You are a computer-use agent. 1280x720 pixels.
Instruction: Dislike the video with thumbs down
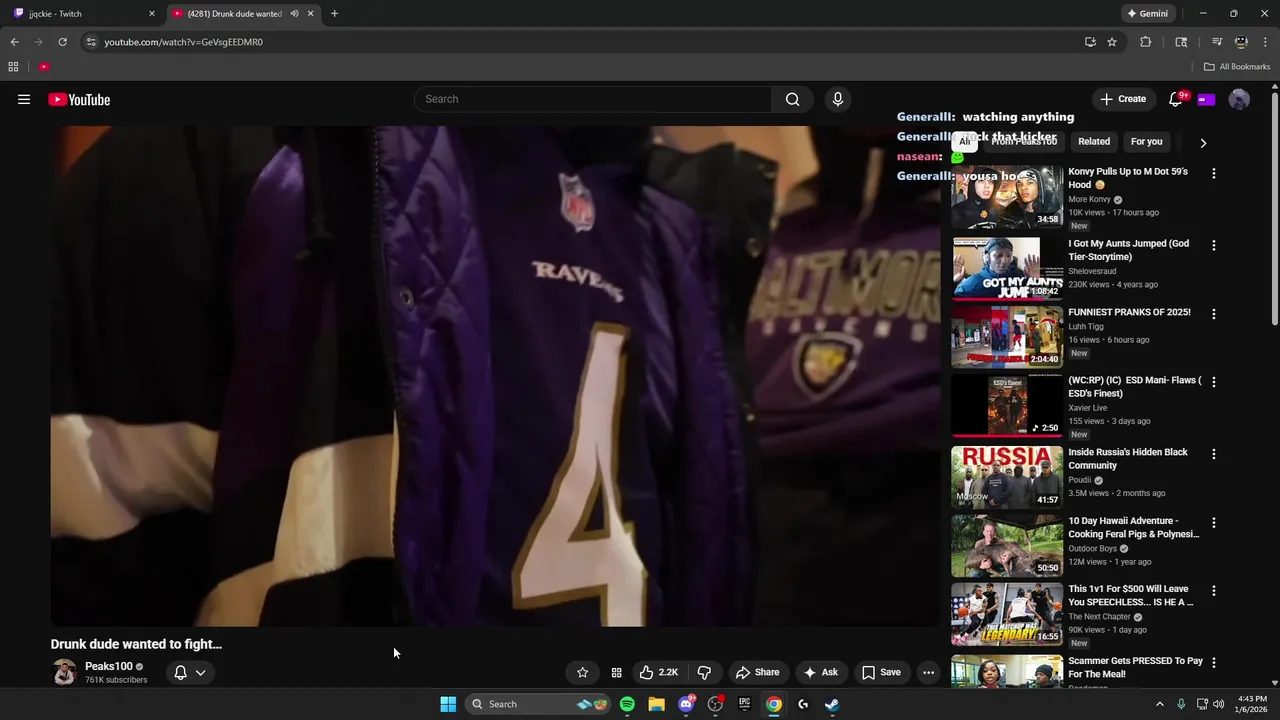point(704,672)
